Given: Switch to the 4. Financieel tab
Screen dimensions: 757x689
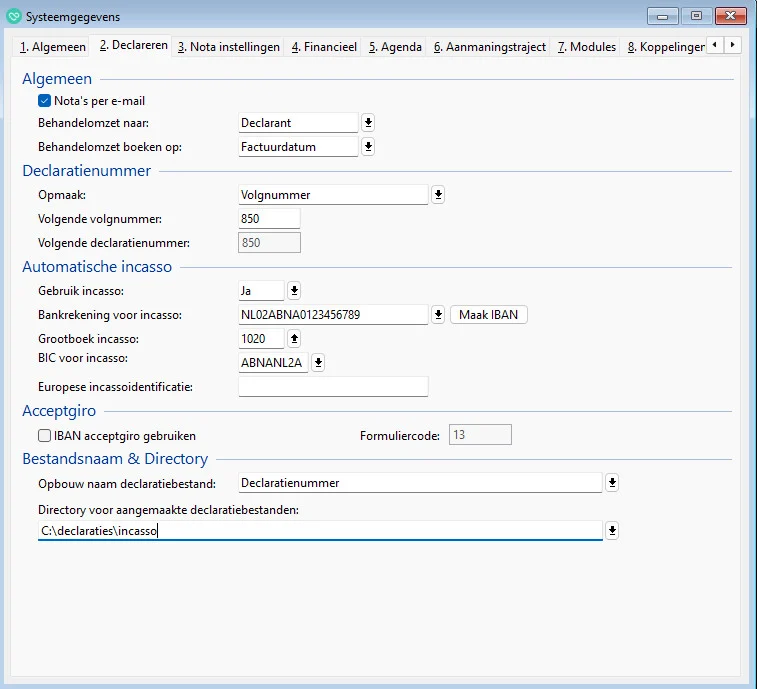Looking at the screenshot, I should coord(324,47).
